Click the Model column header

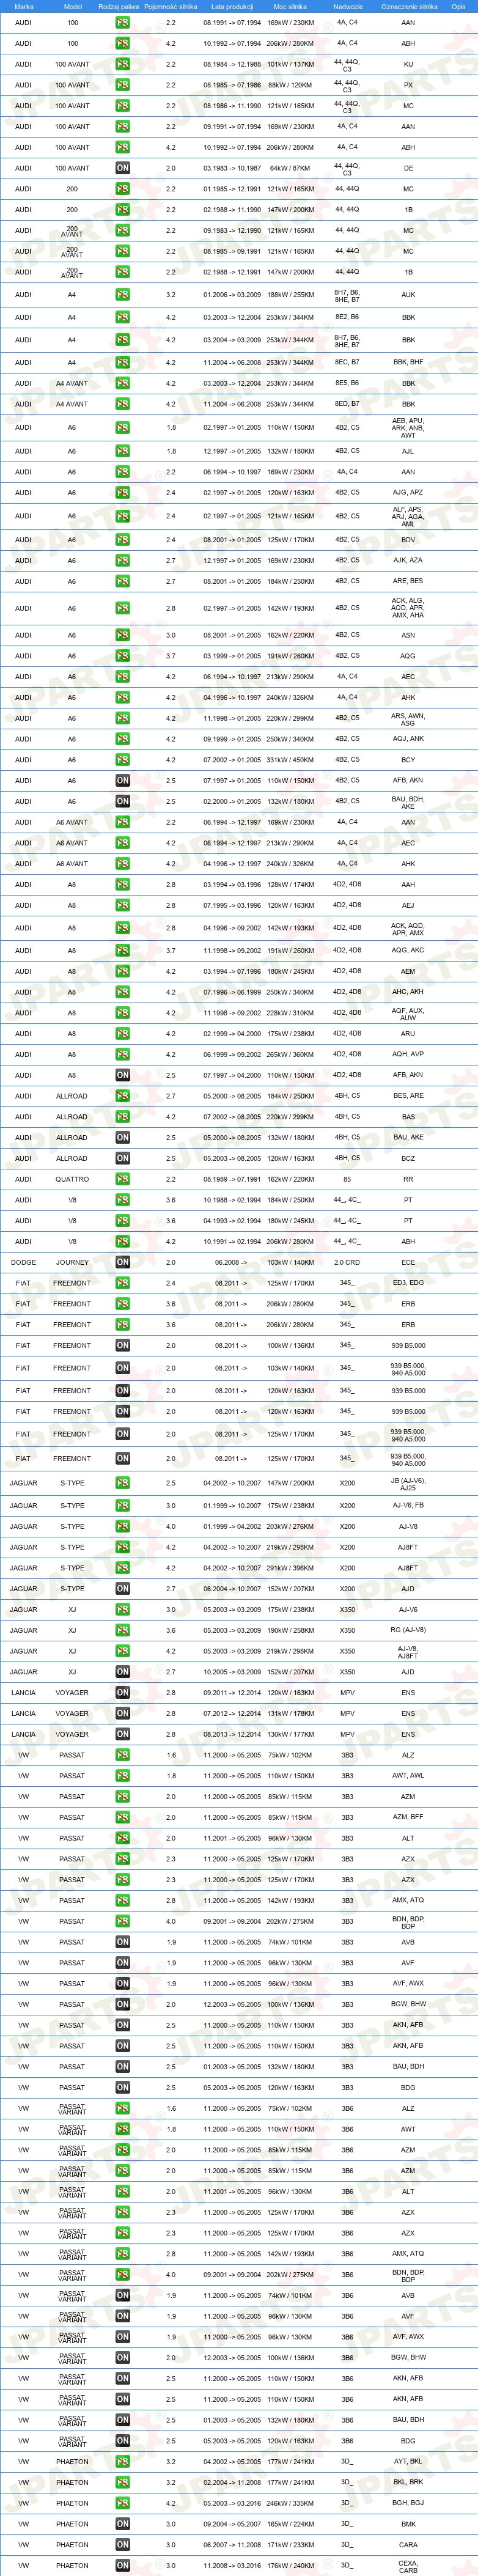coord(72,6)
